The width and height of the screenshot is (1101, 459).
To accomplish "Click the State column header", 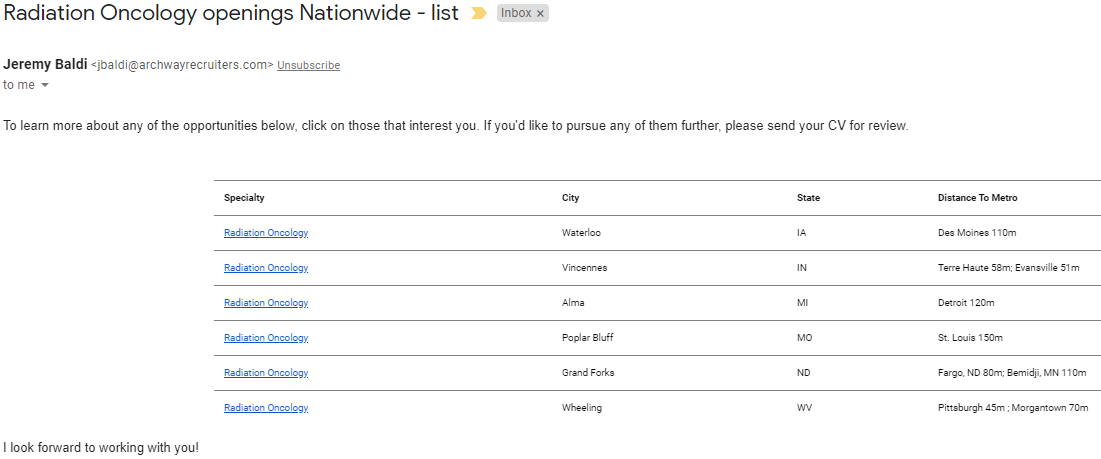I will click(x=808, y=198).
